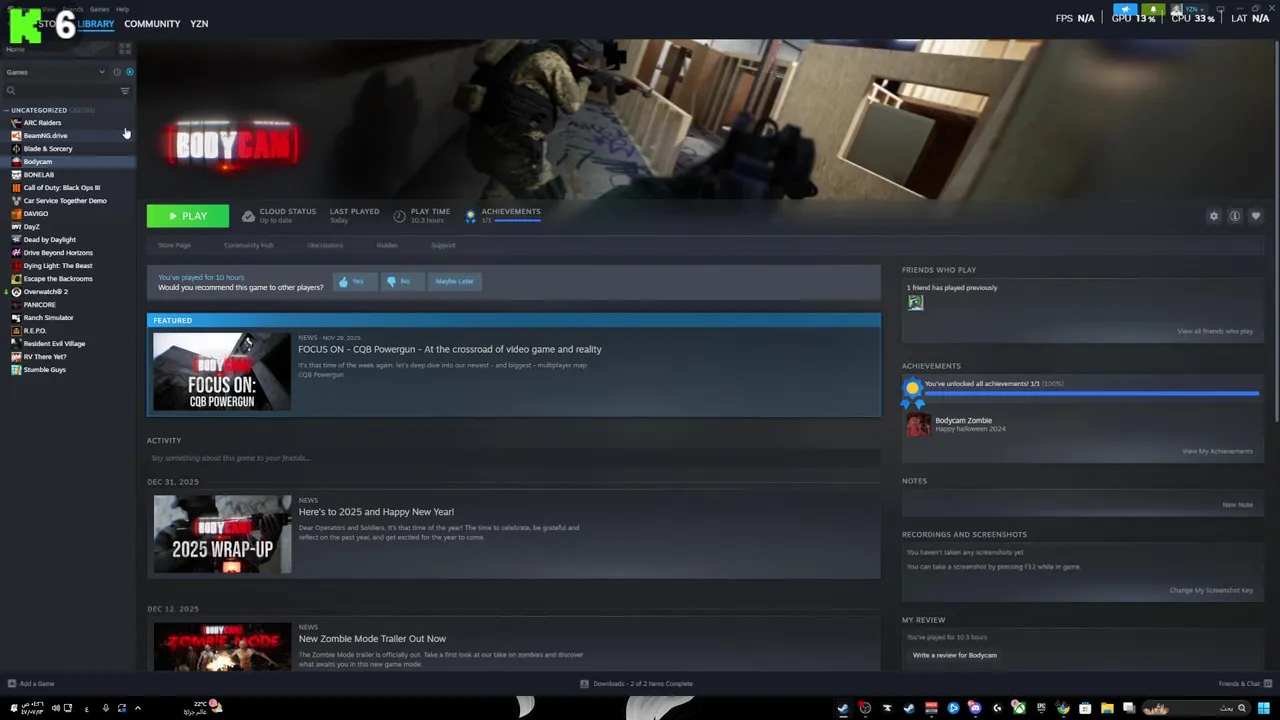The image size is (1280, 720).
Task: Switch to collections grid view icon
Action: (x=125, y=49)
